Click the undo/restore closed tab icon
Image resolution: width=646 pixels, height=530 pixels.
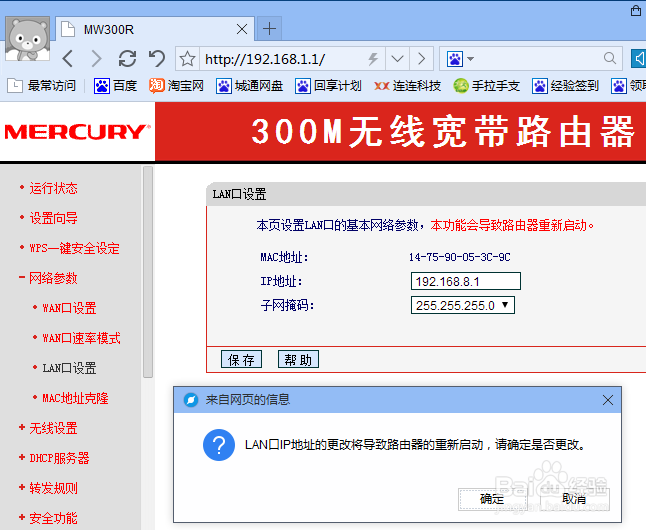(x=157, y=59)
